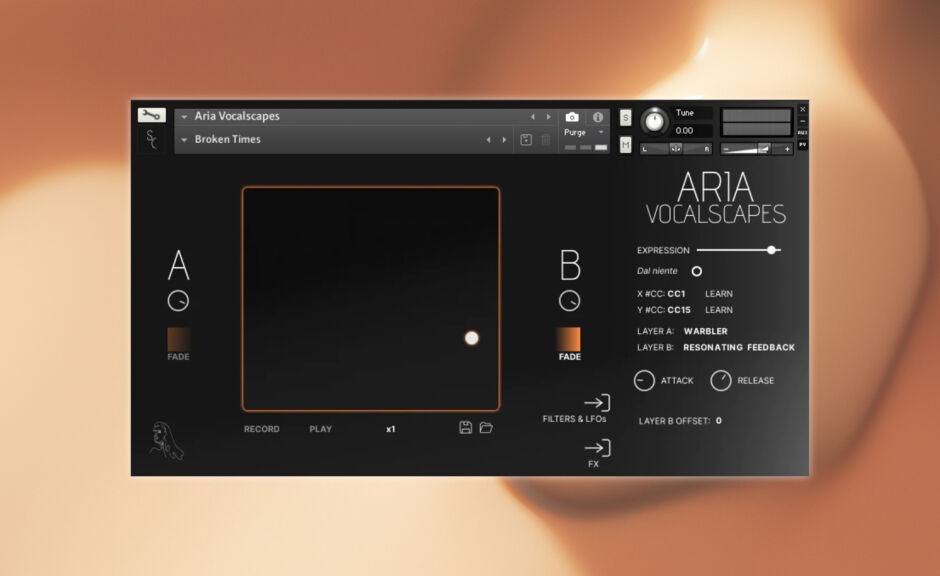940x576 pixels.
Task: Toggle the Dal niente option
Action: pos(697,271)
